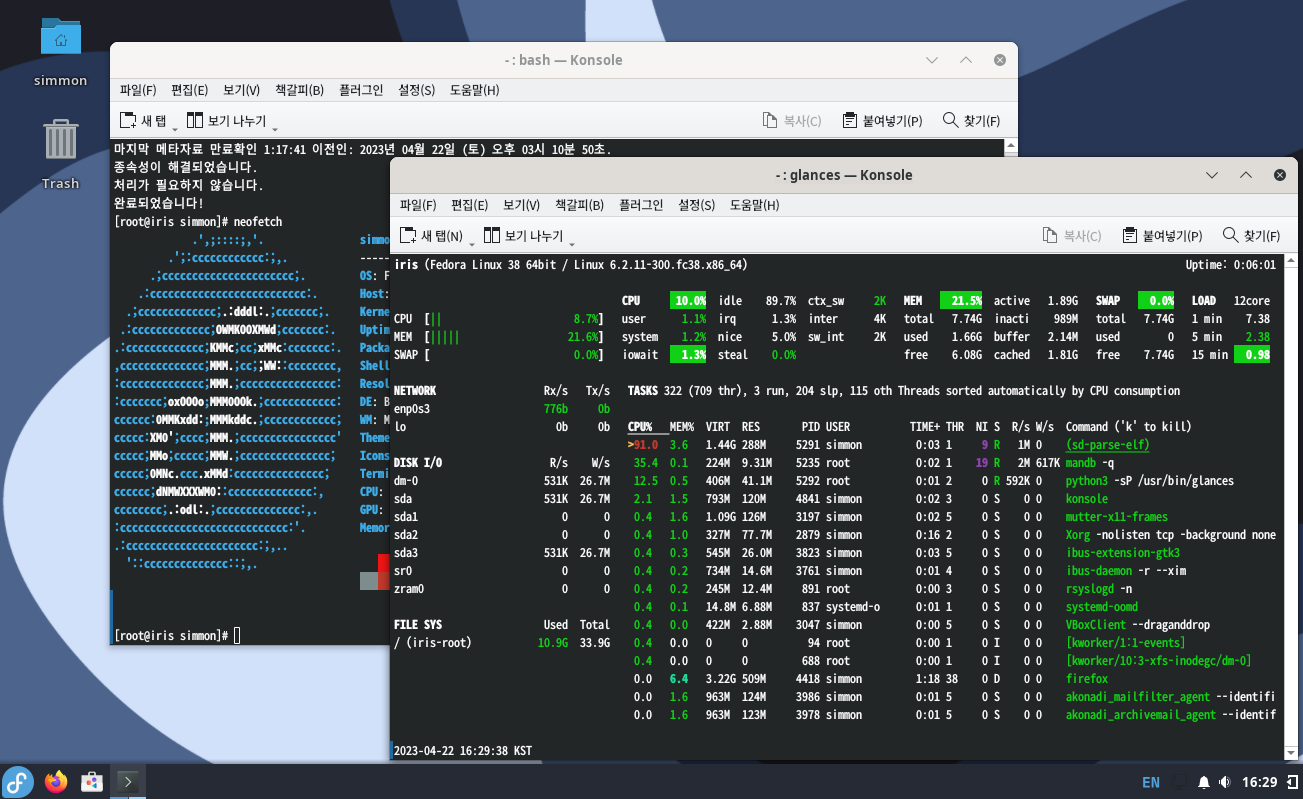Open 편집(E) menu in bash Konsole

(x=189, y=90)
